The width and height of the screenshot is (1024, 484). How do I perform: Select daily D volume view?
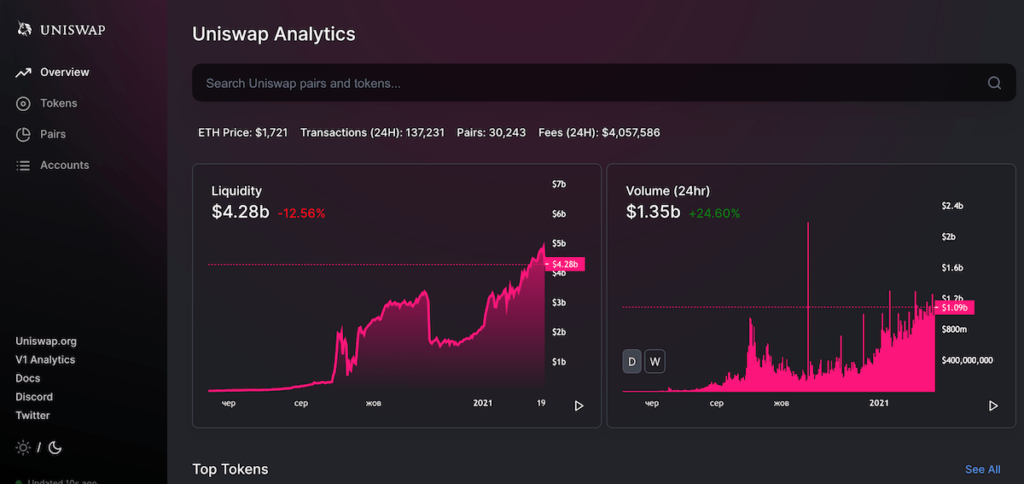632,361
